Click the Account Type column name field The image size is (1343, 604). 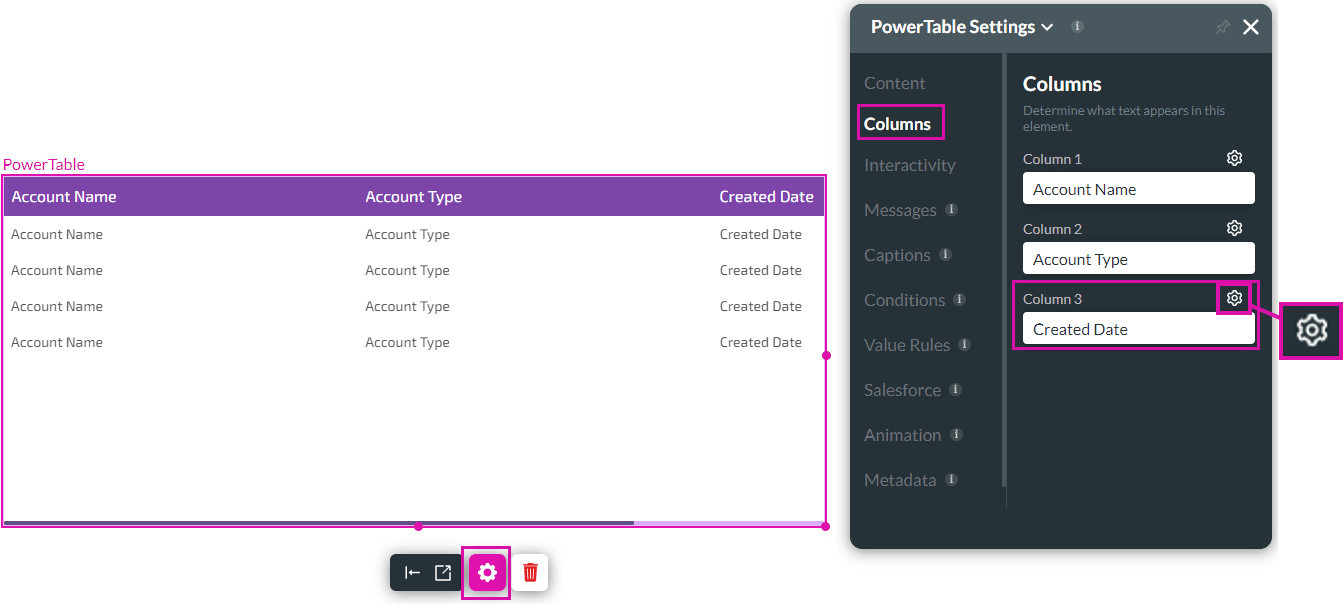click(1138, 258)
